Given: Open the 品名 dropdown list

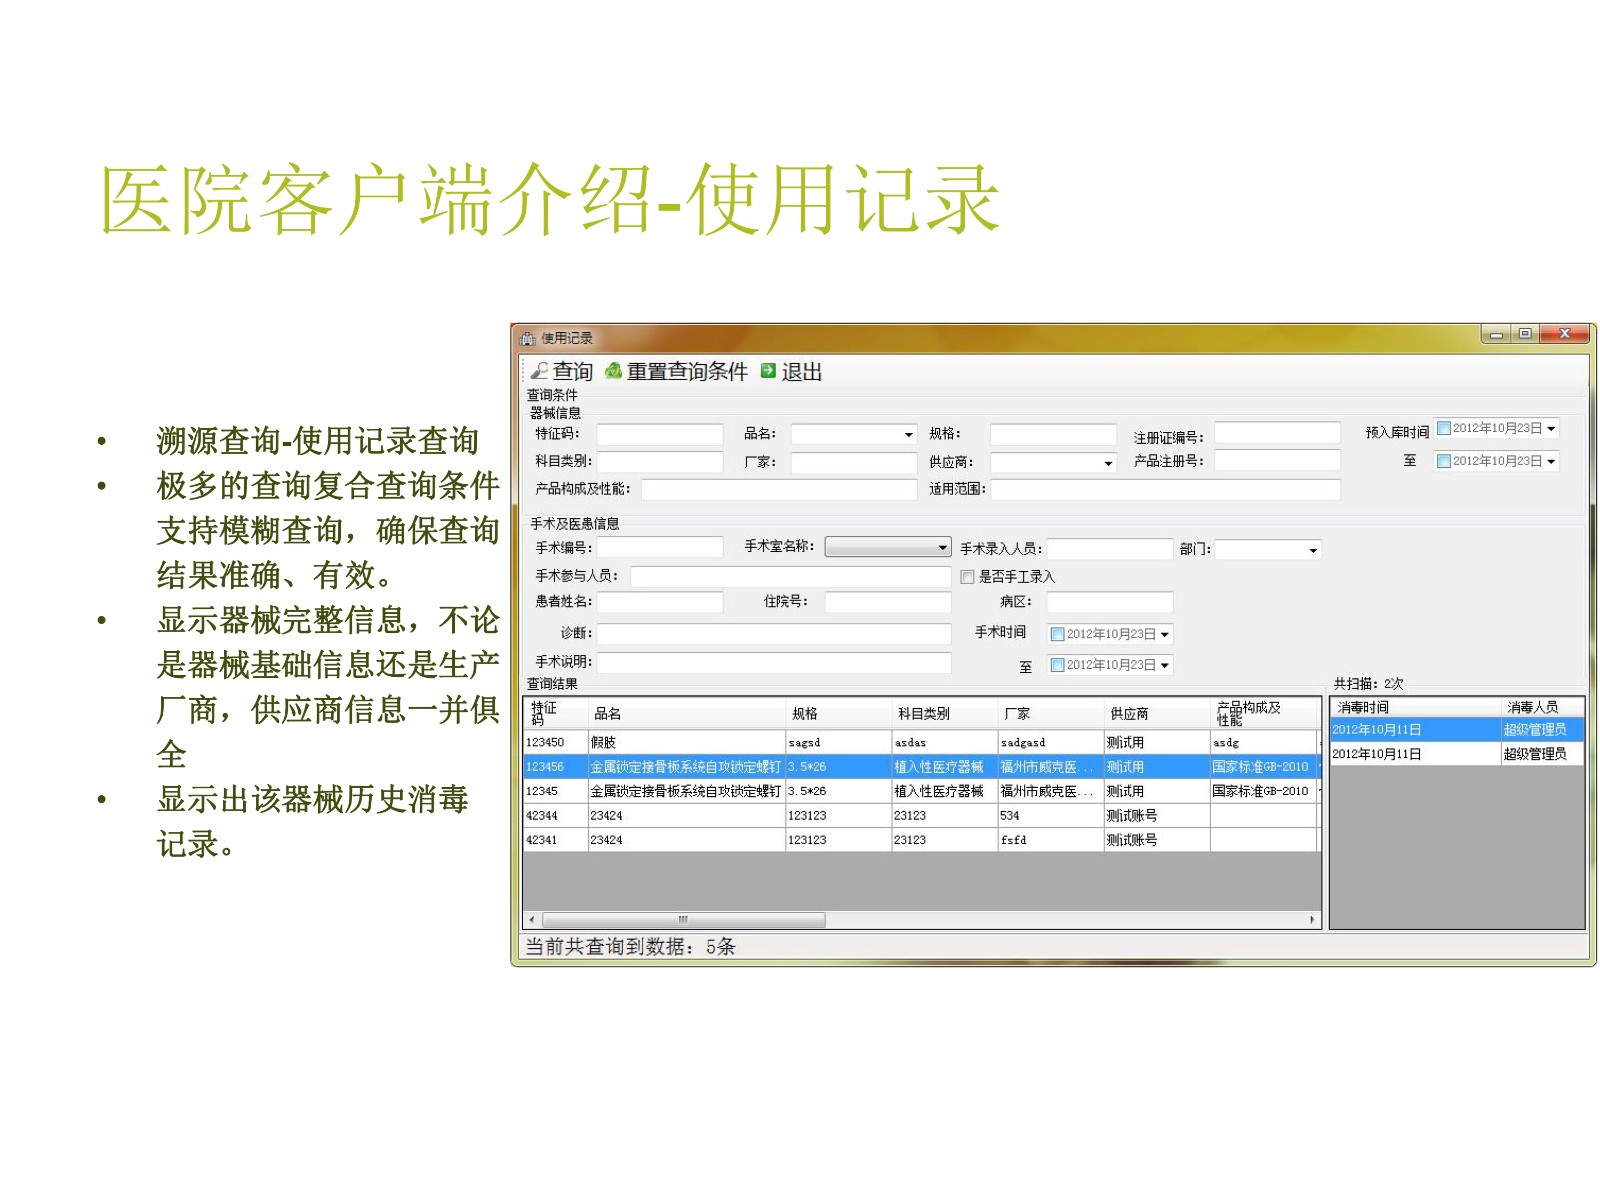Looking at the screenshot, I should pyautogui.click(x=908, y=435).
